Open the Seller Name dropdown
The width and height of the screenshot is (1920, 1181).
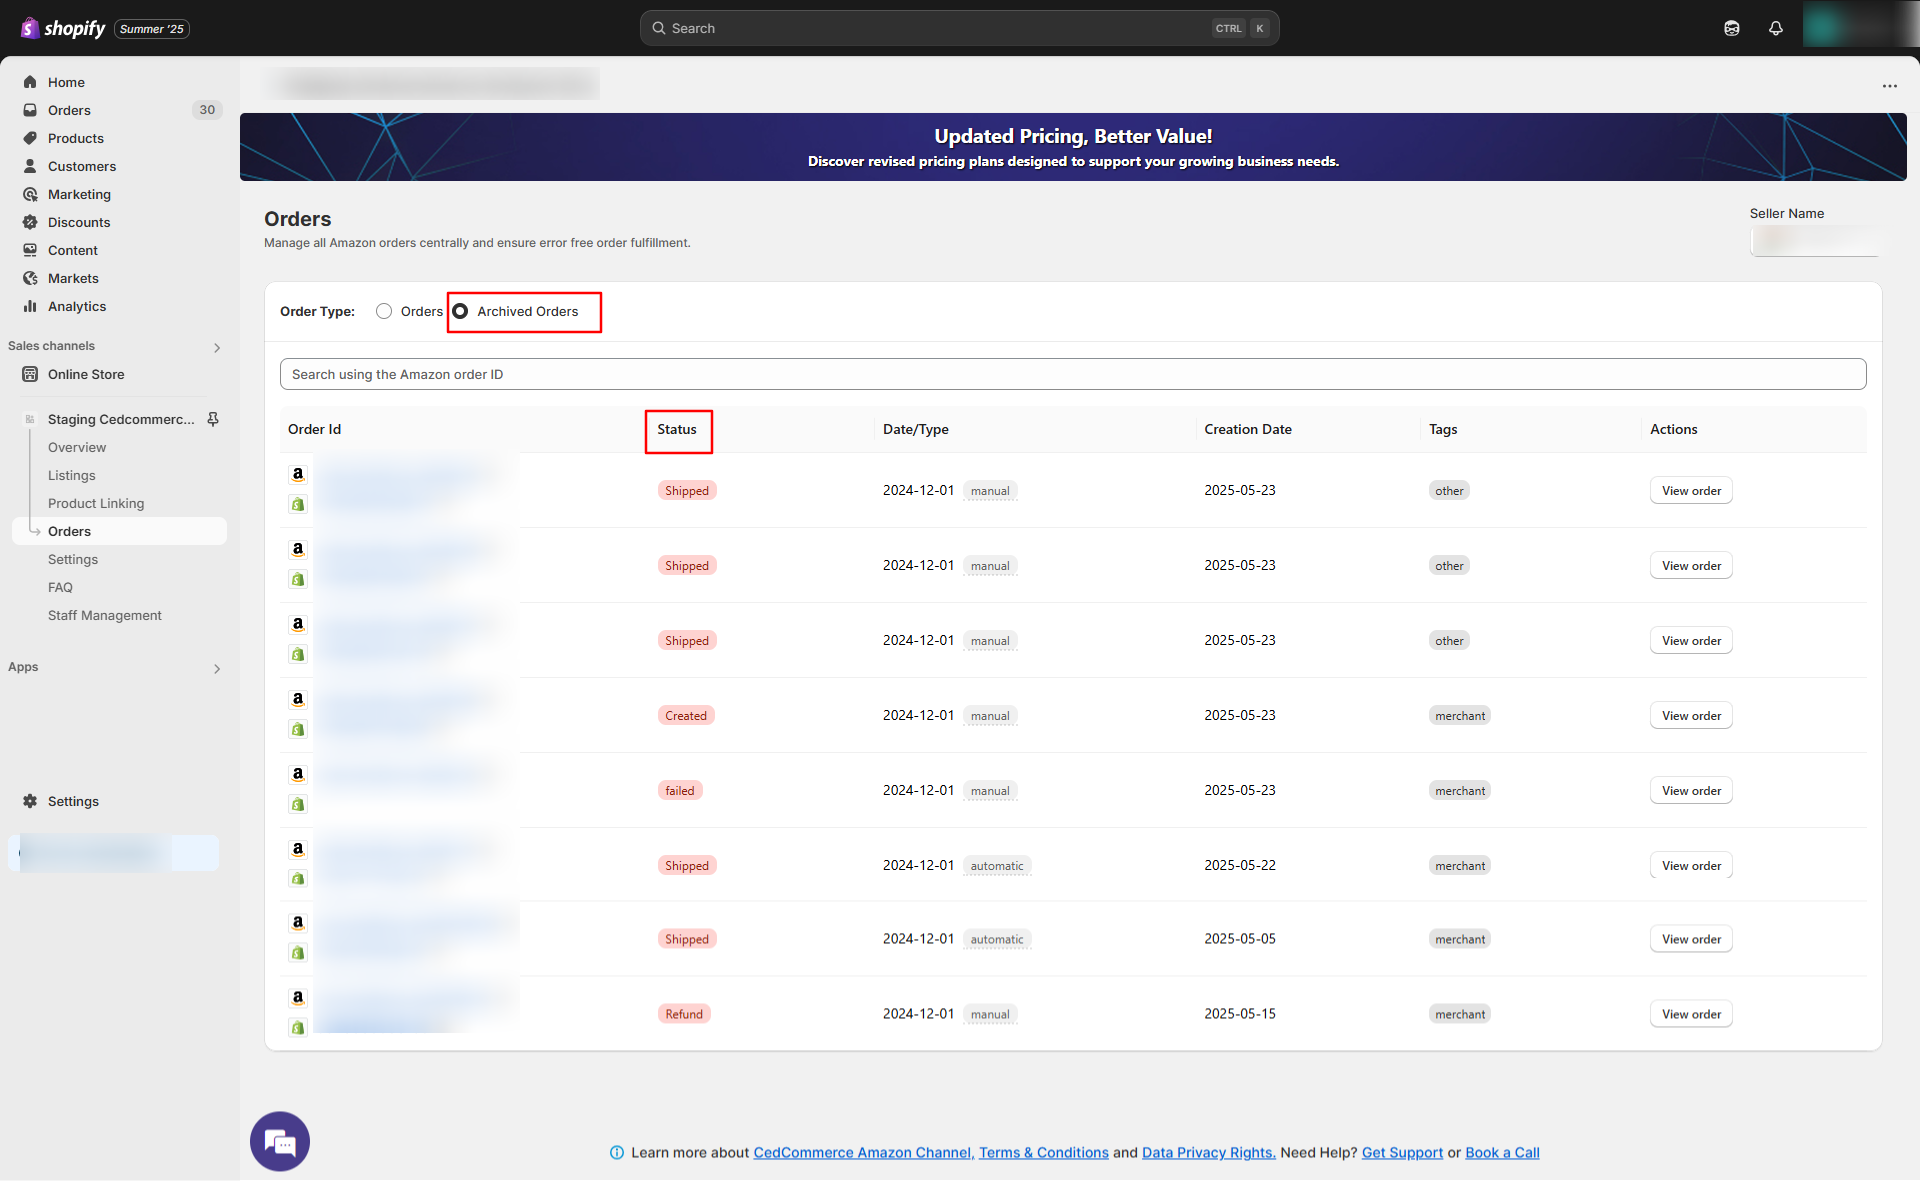1816,240
